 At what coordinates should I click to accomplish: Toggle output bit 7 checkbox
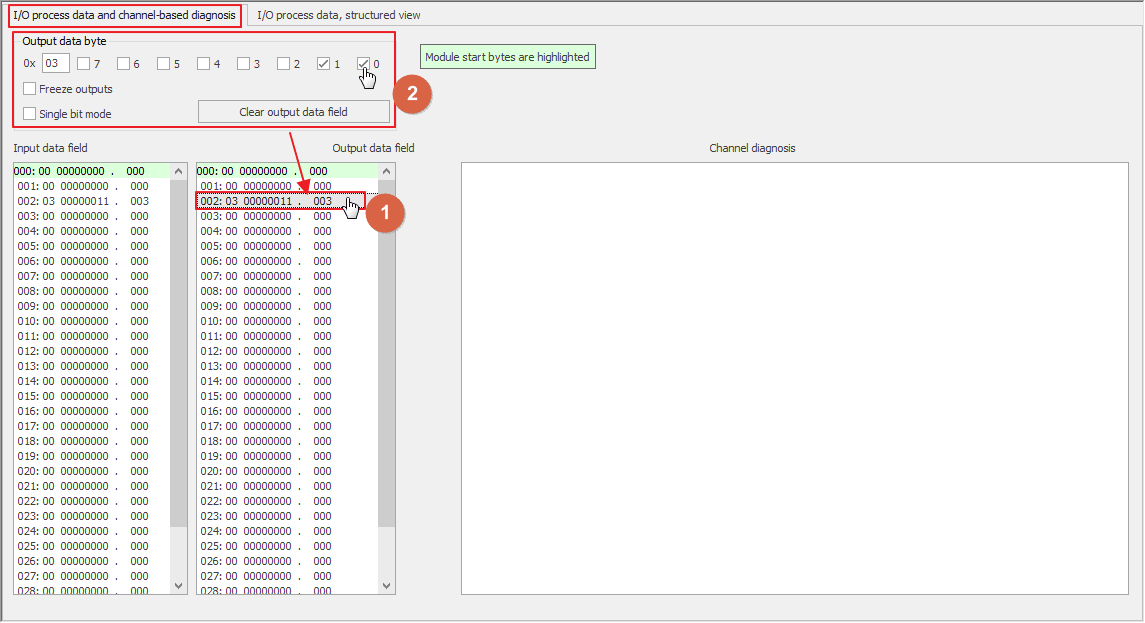(83, 64)
